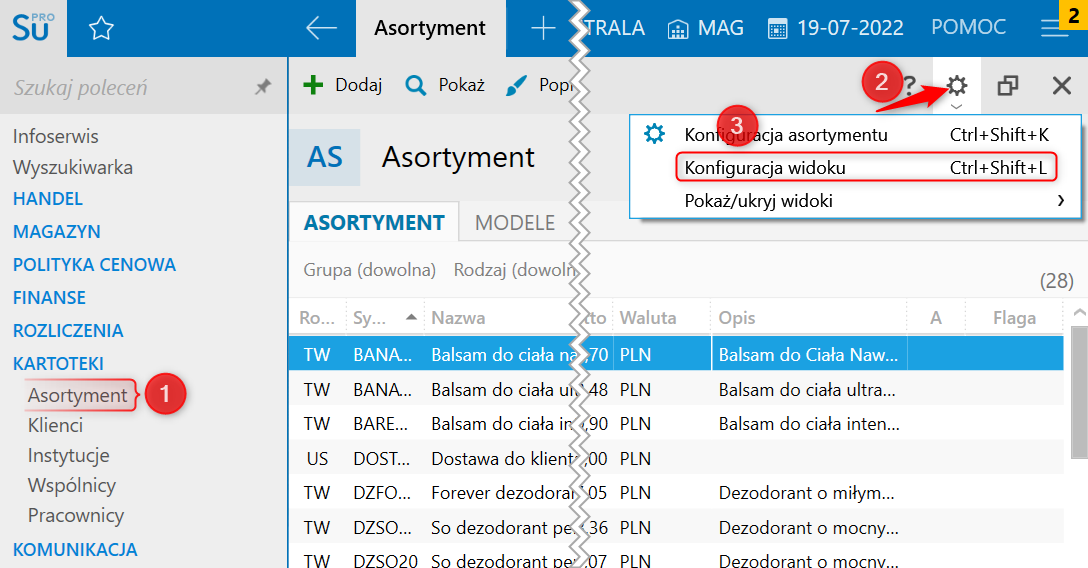Collapse the KARTOTEKI section
Screen dimensions: 1088x568
click(x=58, y=363)
